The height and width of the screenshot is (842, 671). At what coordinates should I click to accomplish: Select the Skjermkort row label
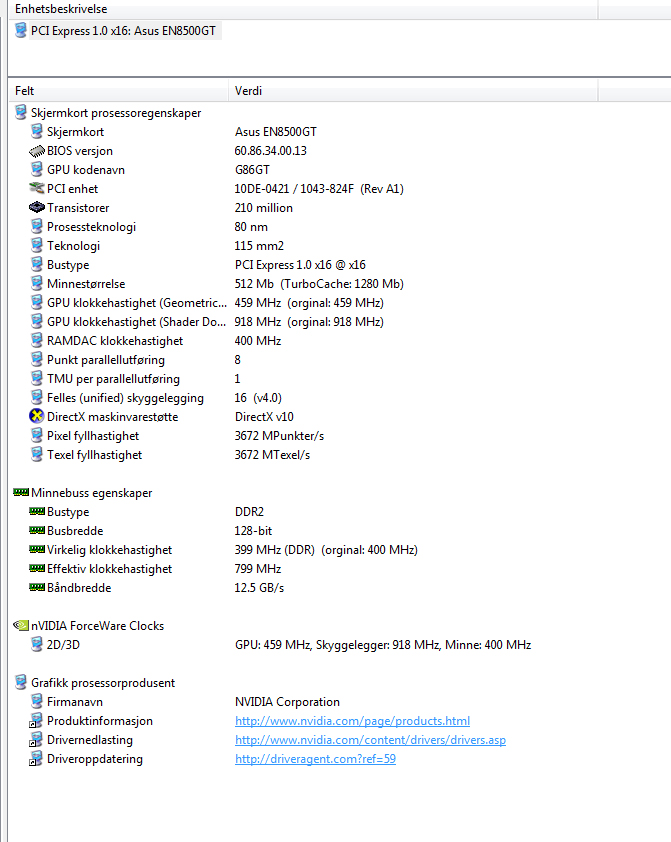pyautogui.click(x=75, y=132)
